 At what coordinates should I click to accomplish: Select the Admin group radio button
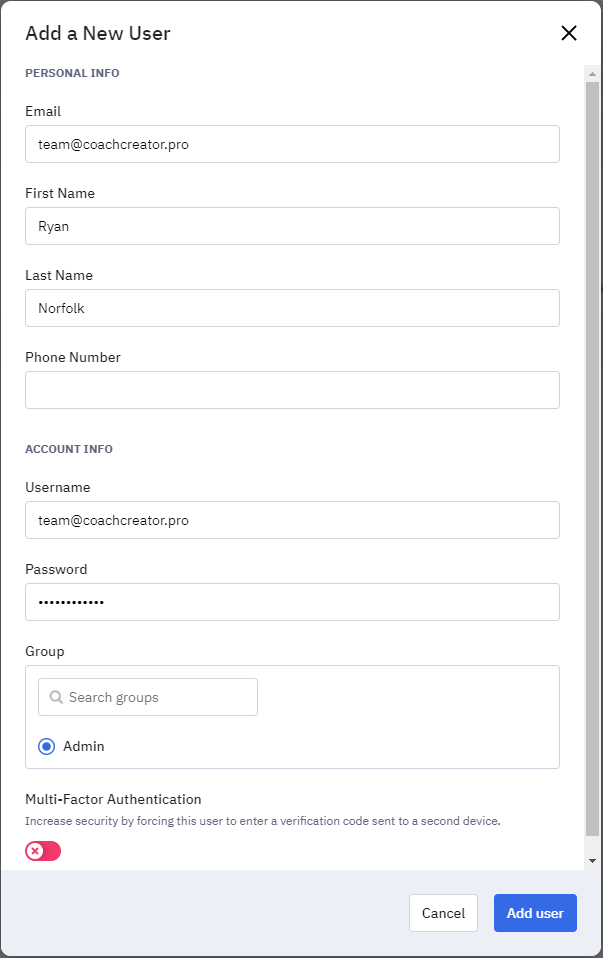coord(46,746)
